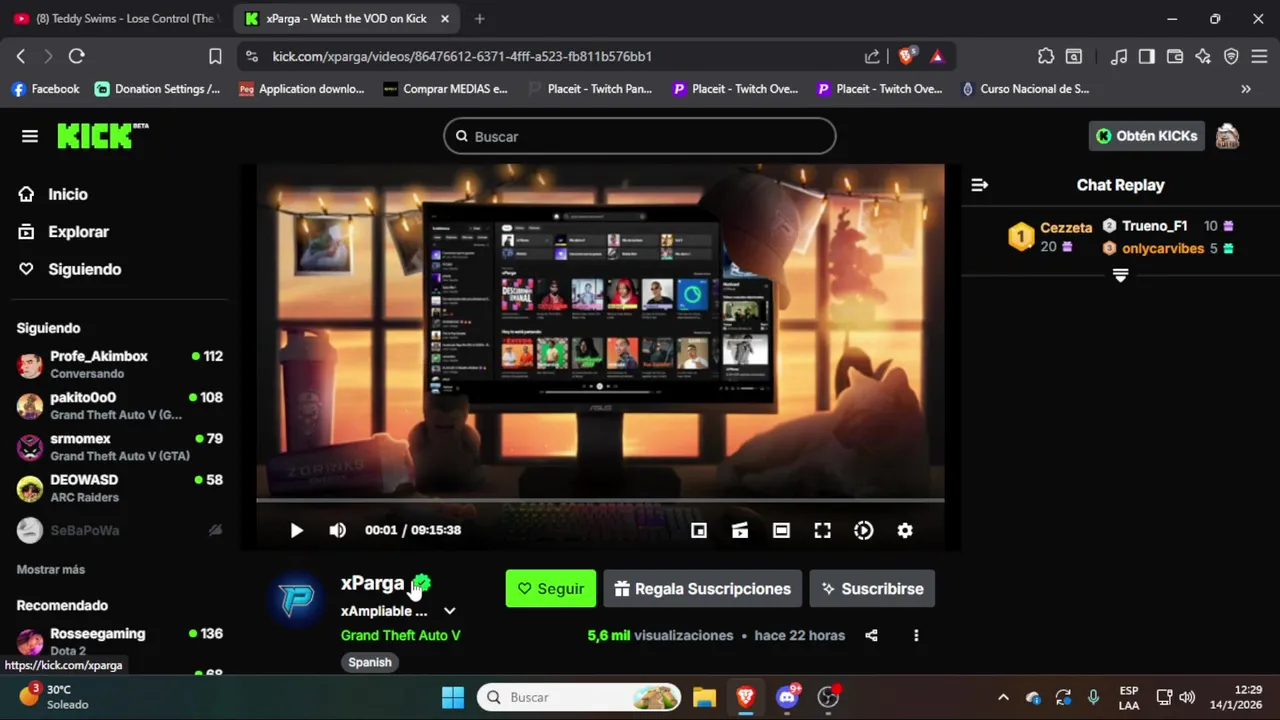
Task: Open browser extensions puzzle icon
Action: click(1046, 56)
